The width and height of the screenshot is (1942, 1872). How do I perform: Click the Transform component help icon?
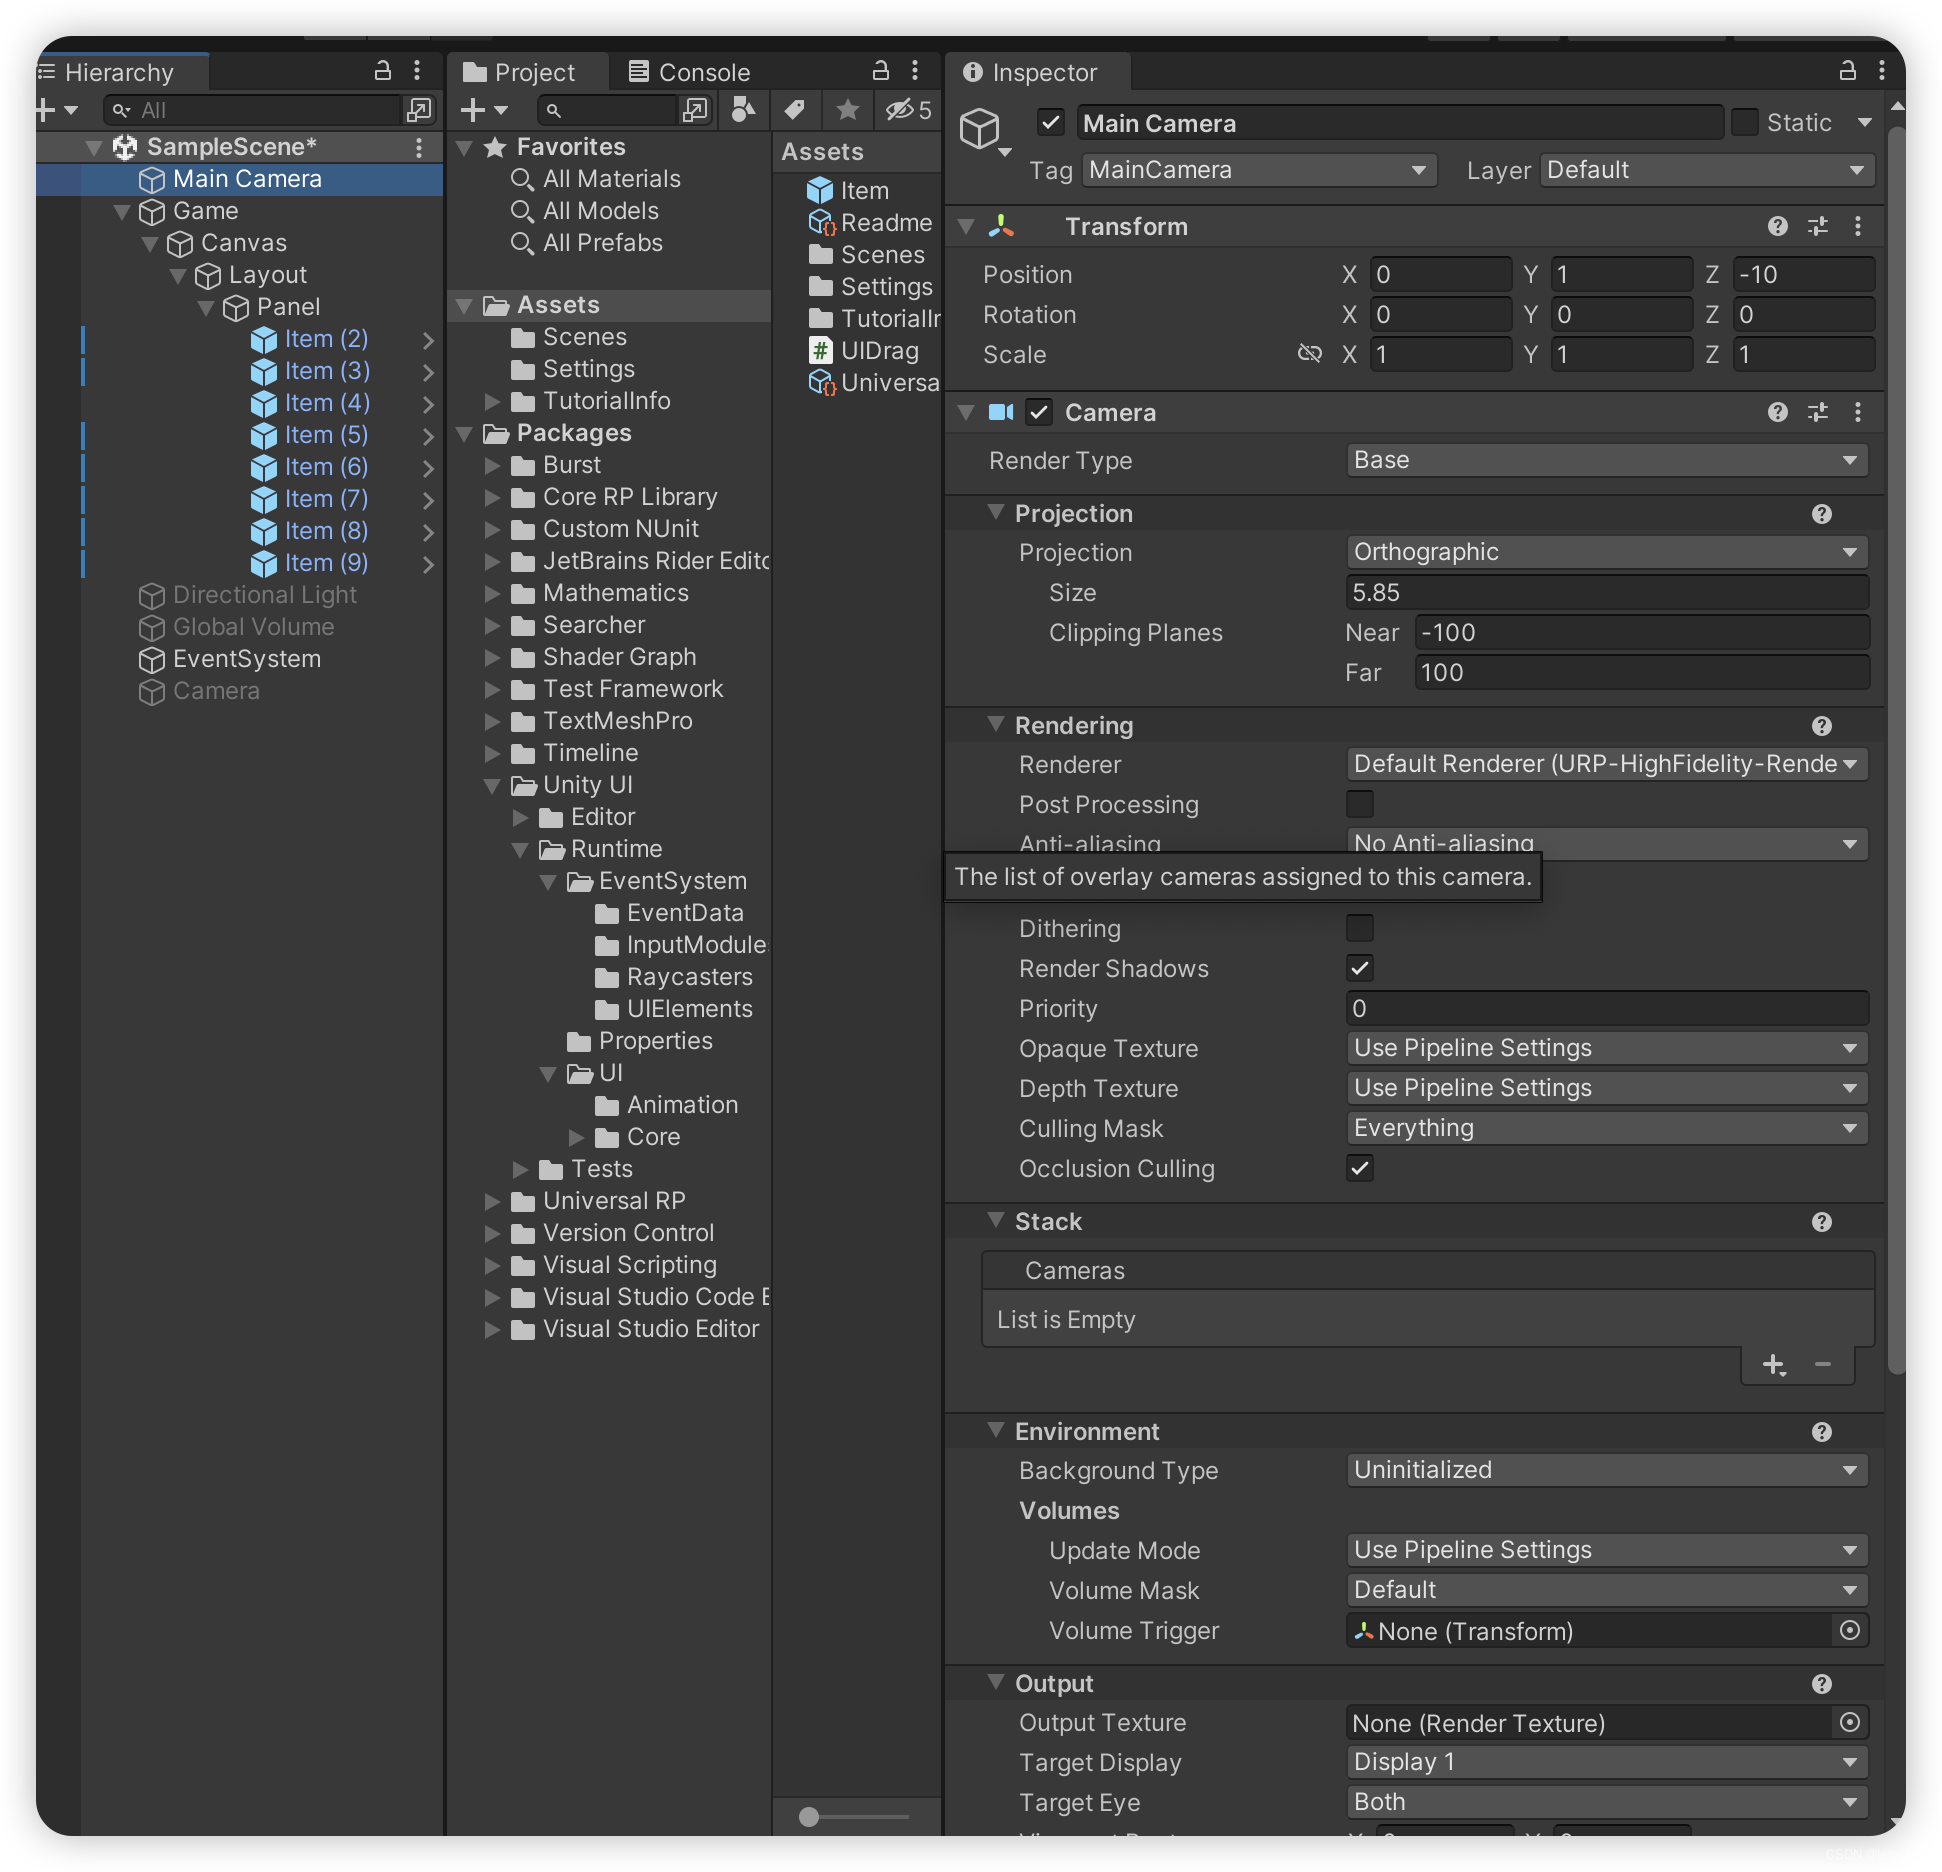click(x=1777, y=226)
